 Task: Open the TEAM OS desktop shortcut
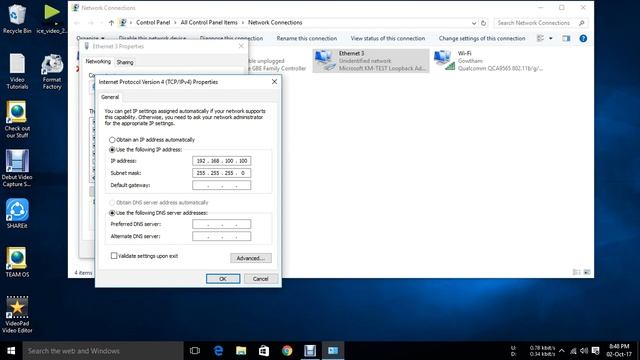[17, 262]
